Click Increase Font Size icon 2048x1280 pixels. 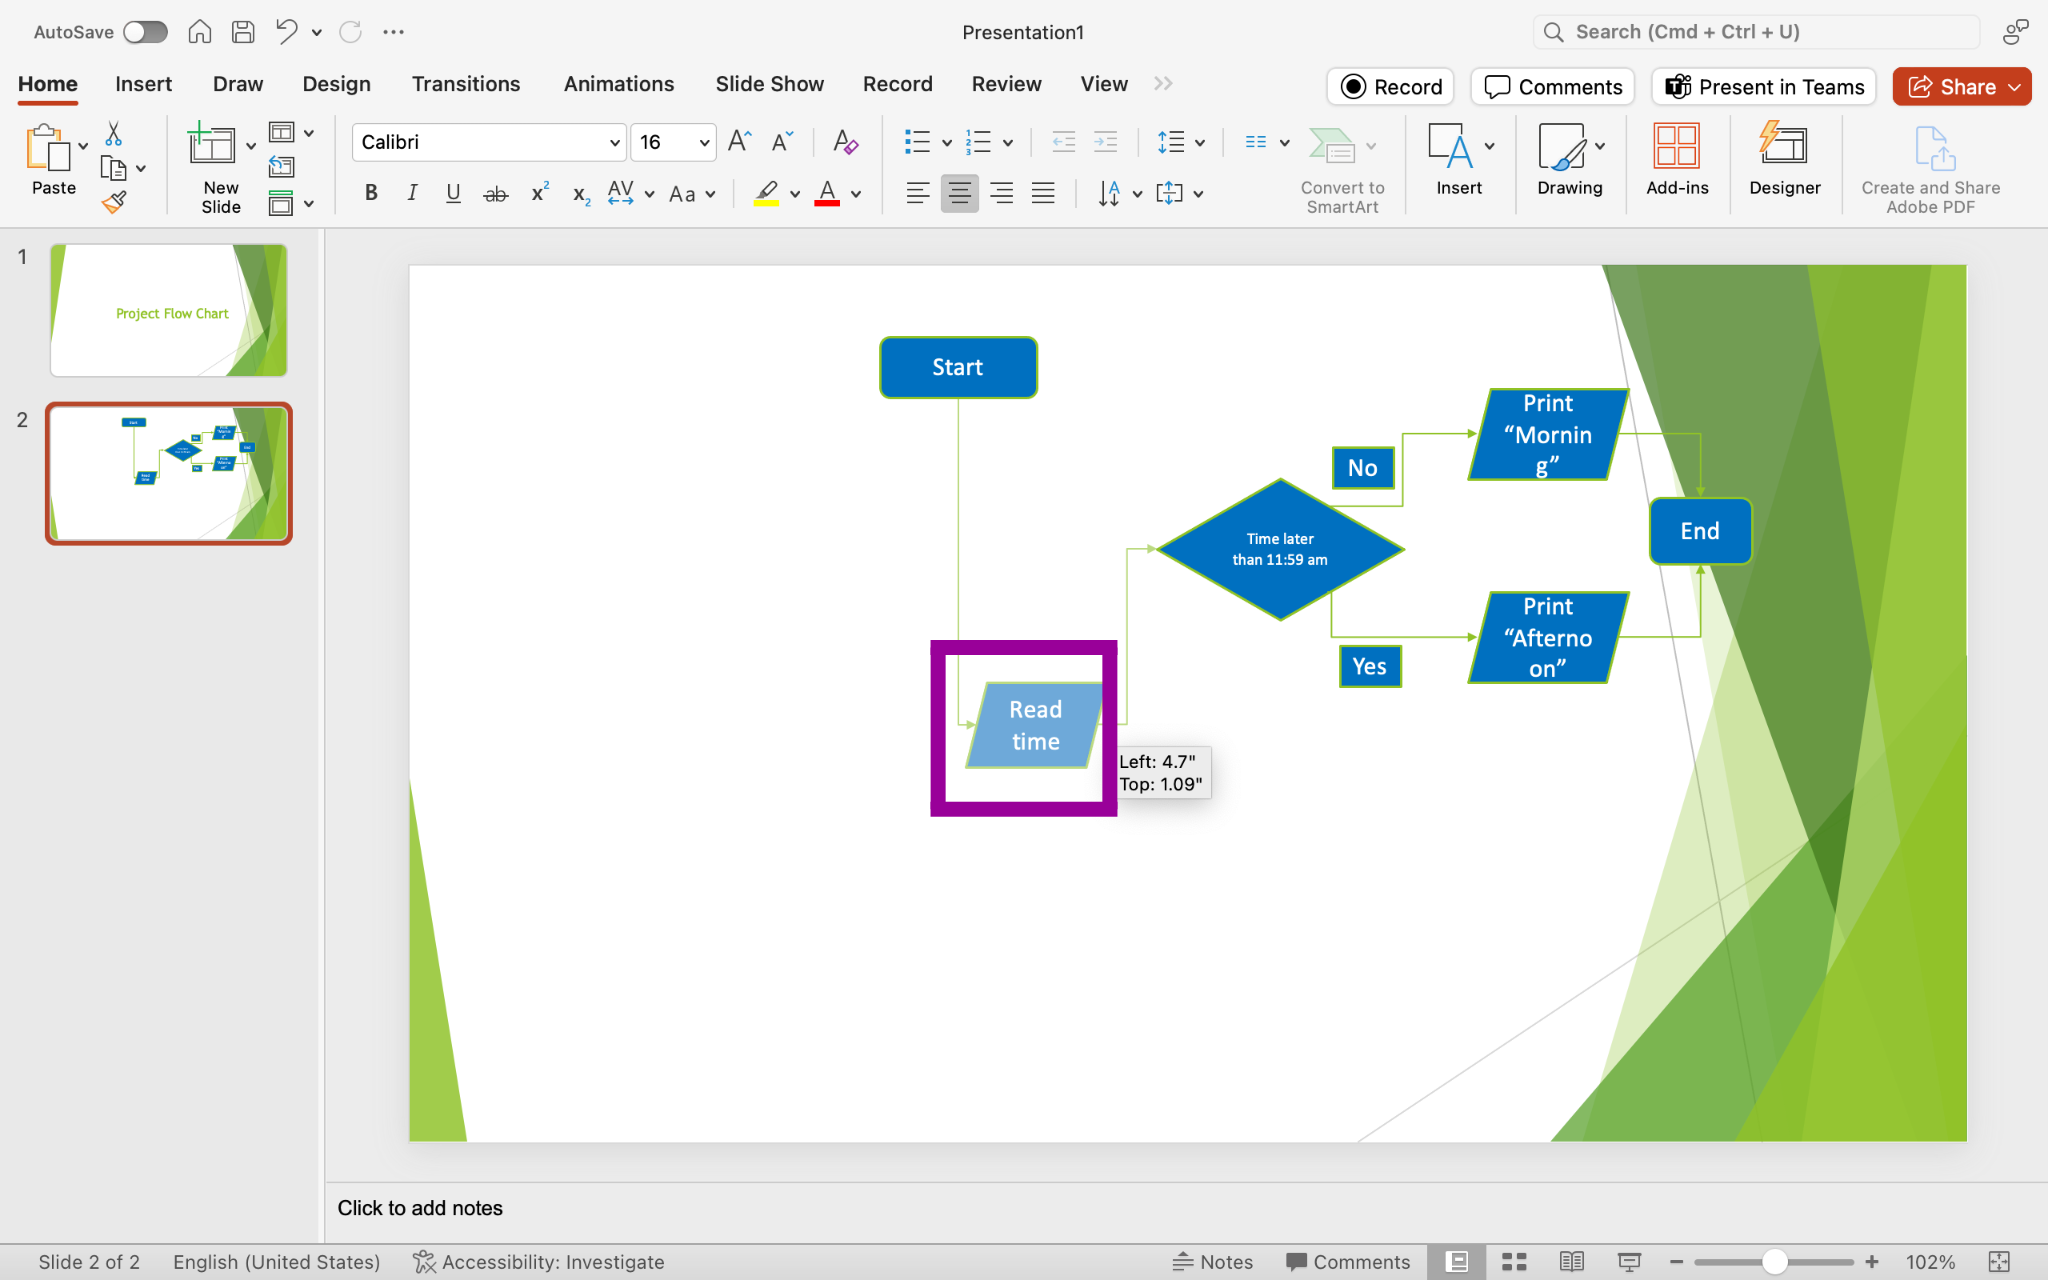(x=739, y=141)
